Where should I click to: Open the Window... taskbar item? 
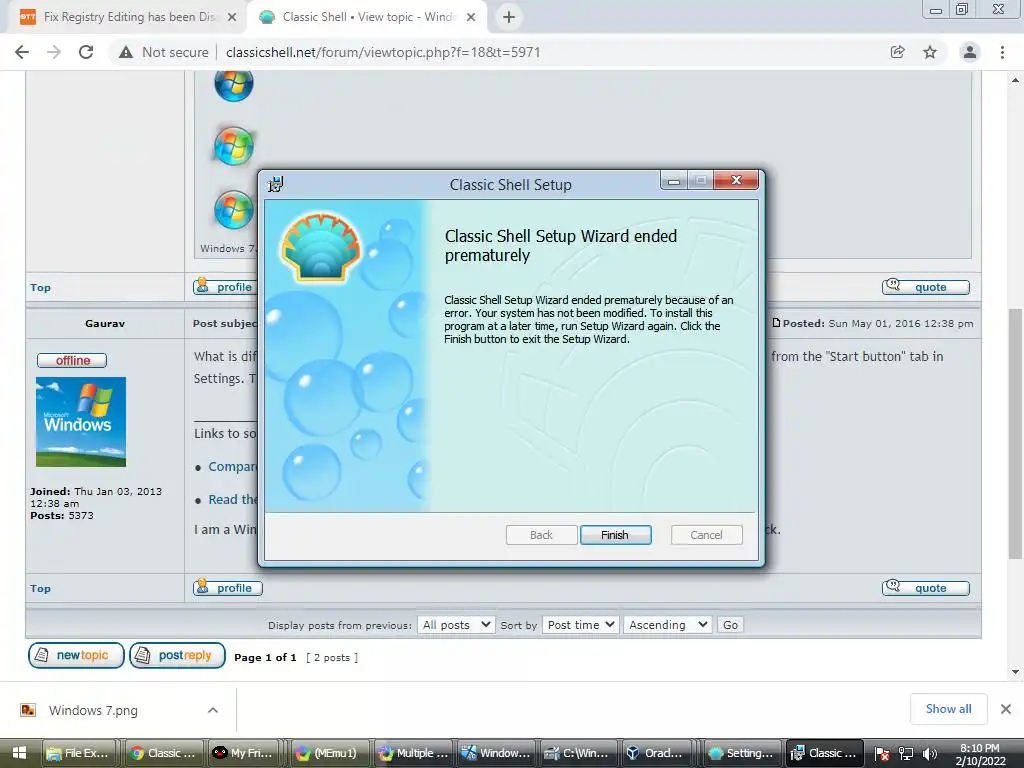pos(496,753)
